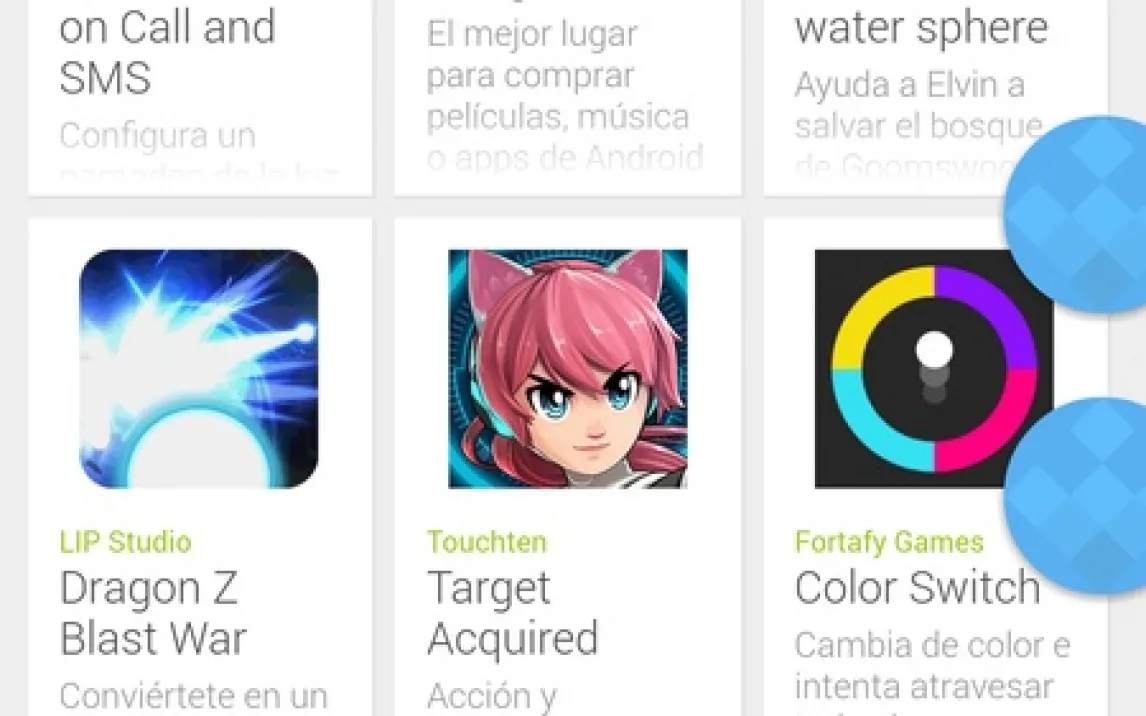Open the LIP Studio developer link

pyautogui.click(x=126, y=542)
